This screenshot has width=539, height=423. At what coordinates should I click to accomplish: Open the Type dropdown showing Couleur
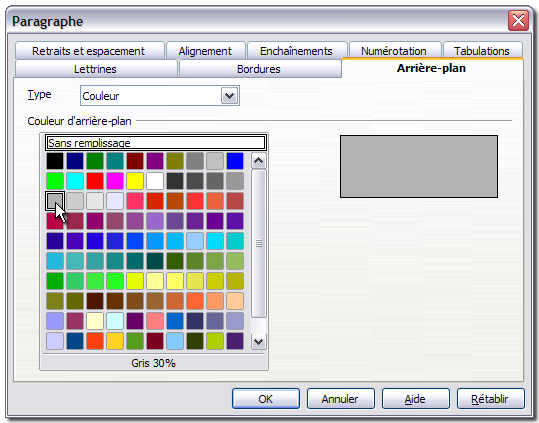[160, 96]
